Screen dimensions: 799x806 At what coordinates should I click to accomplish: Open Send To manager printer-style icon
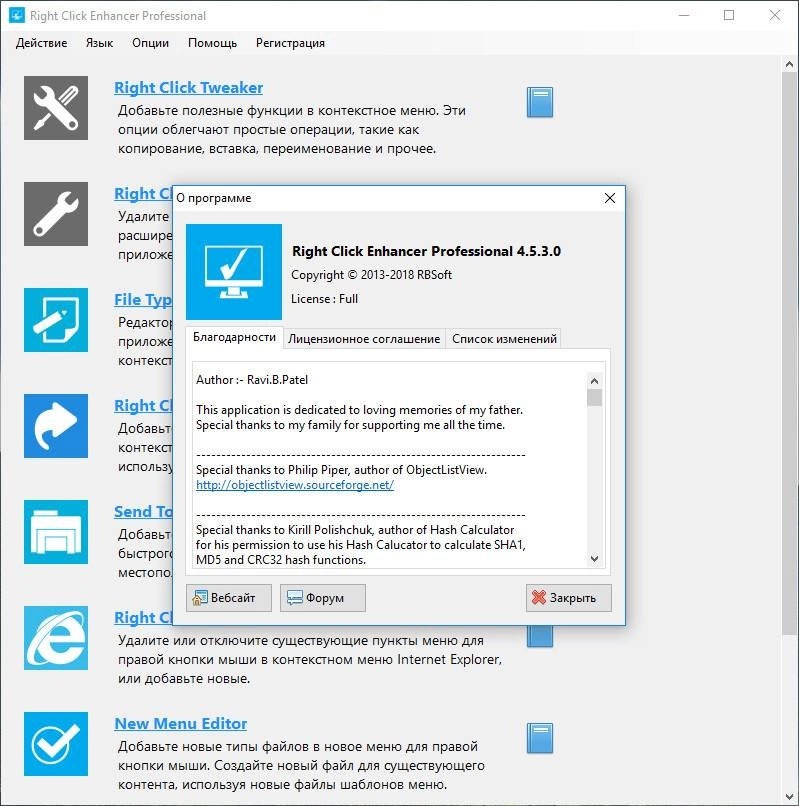click(56, 532)
